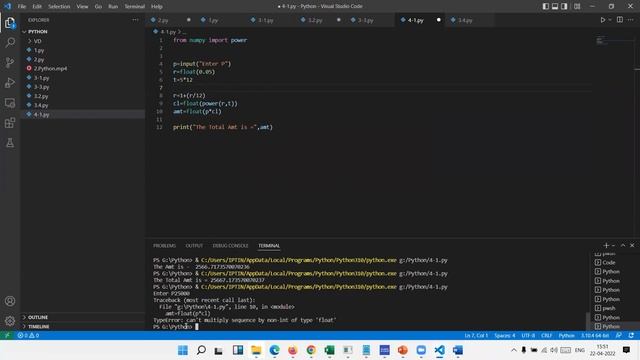Toggle the Panel layout button
Viewport: 640px width, 360px height.
click(555, 7)
